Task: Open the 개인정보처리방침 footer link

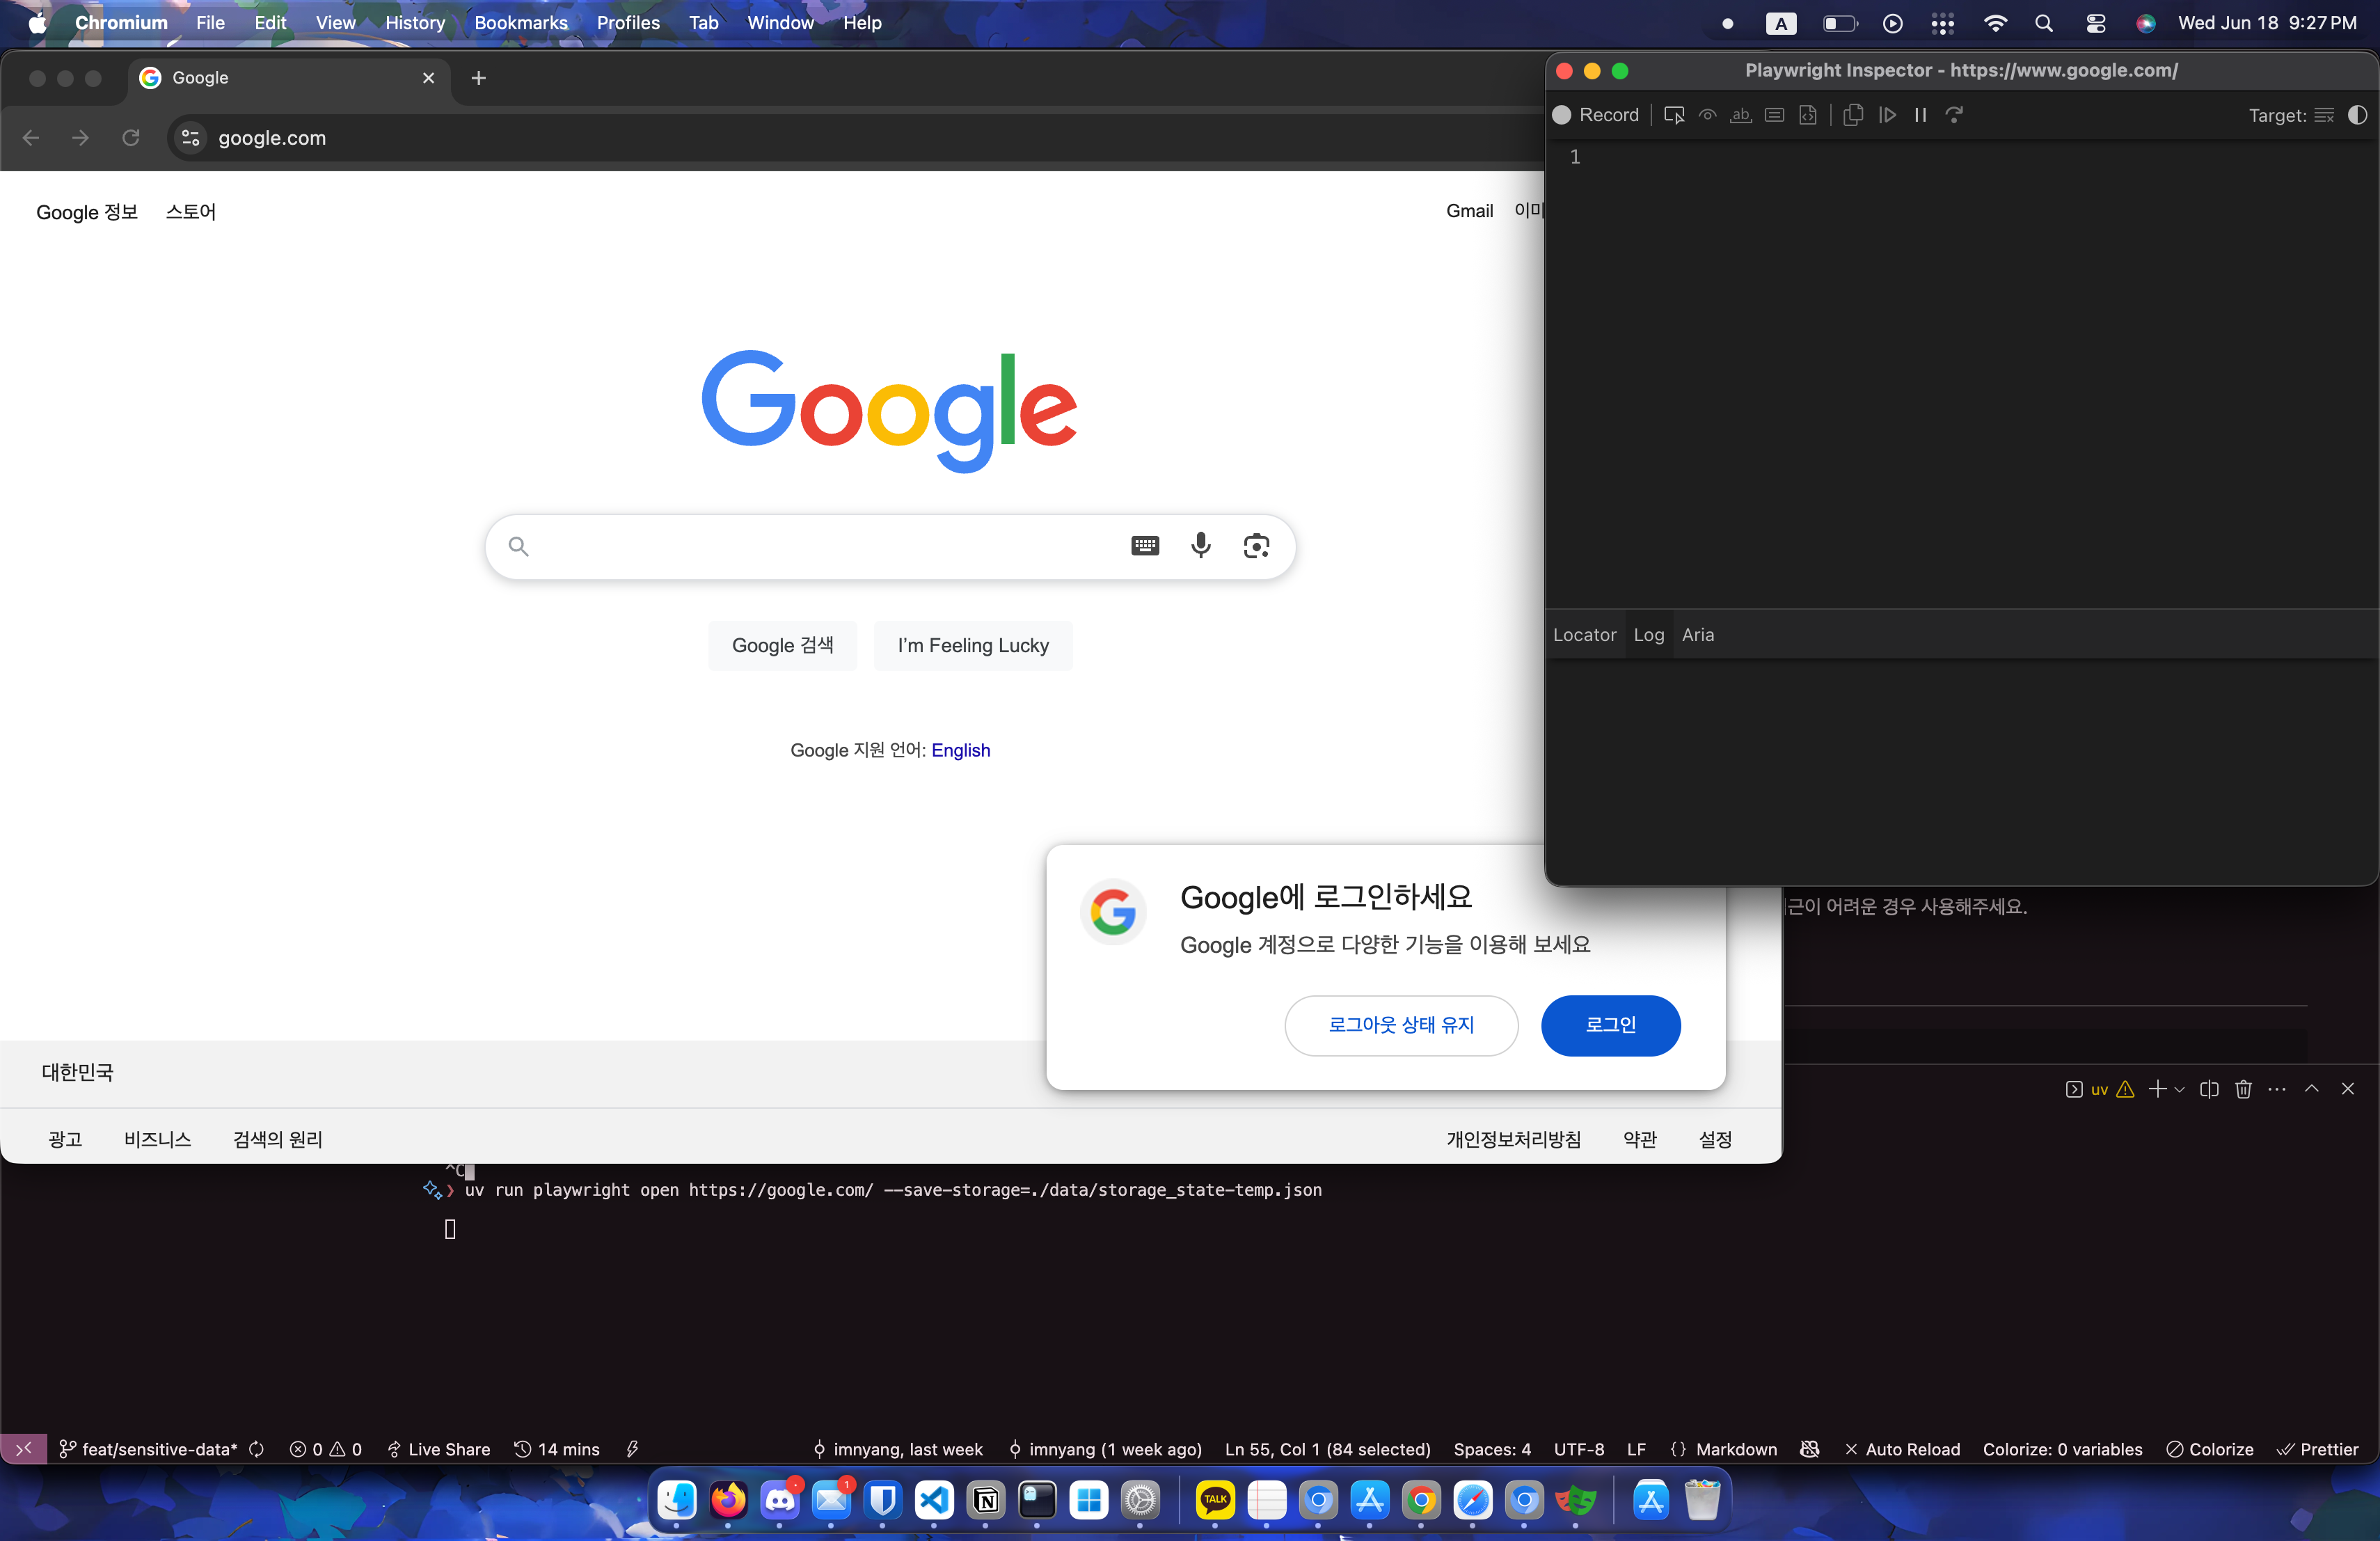Action: point(1513,1139)
